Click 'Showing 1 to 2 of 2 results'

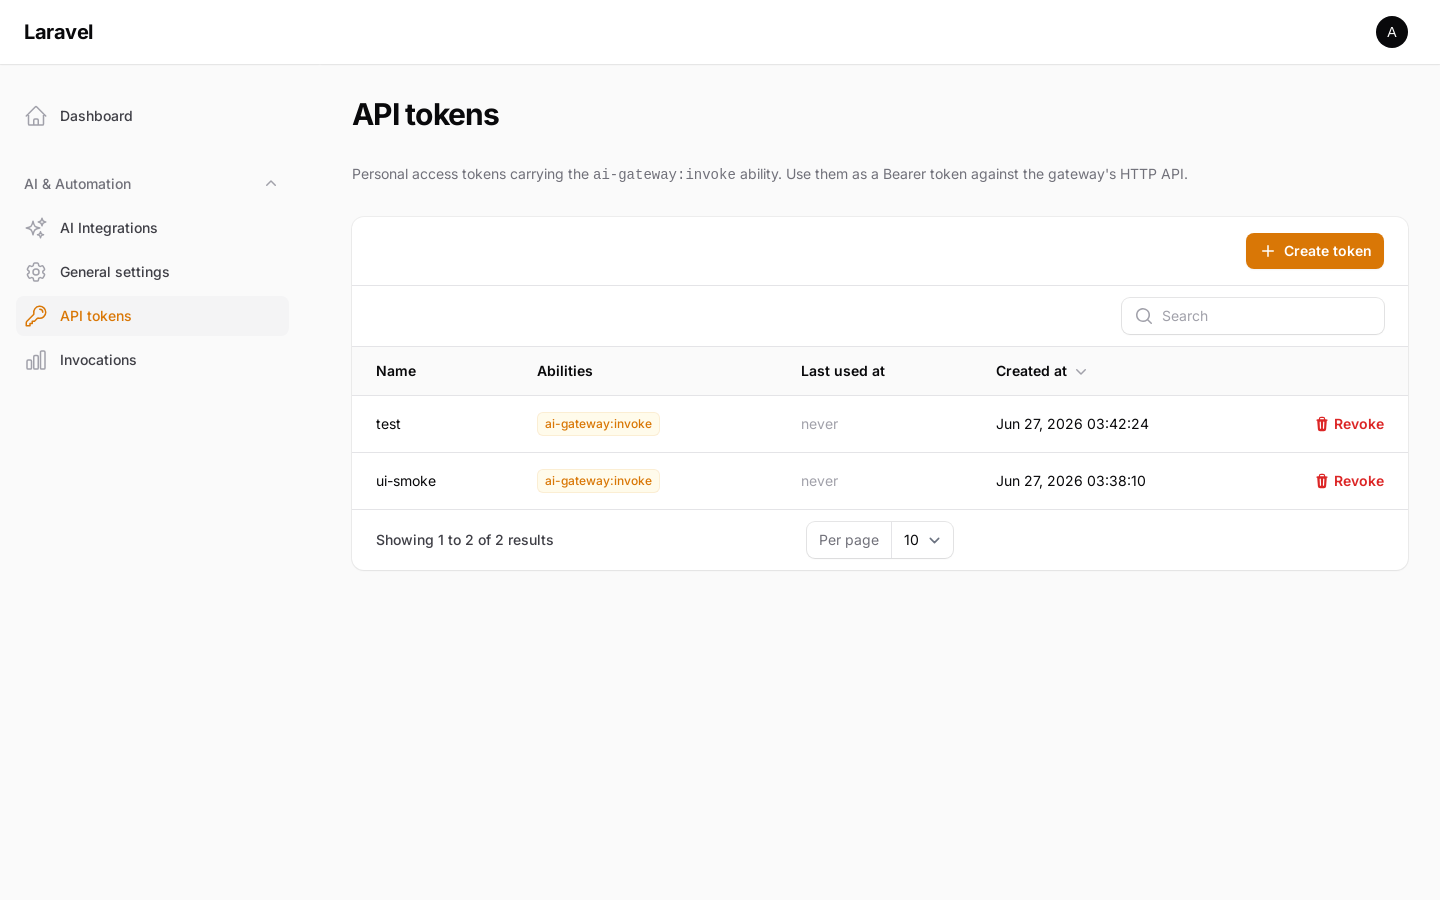(x=465, y=540)
